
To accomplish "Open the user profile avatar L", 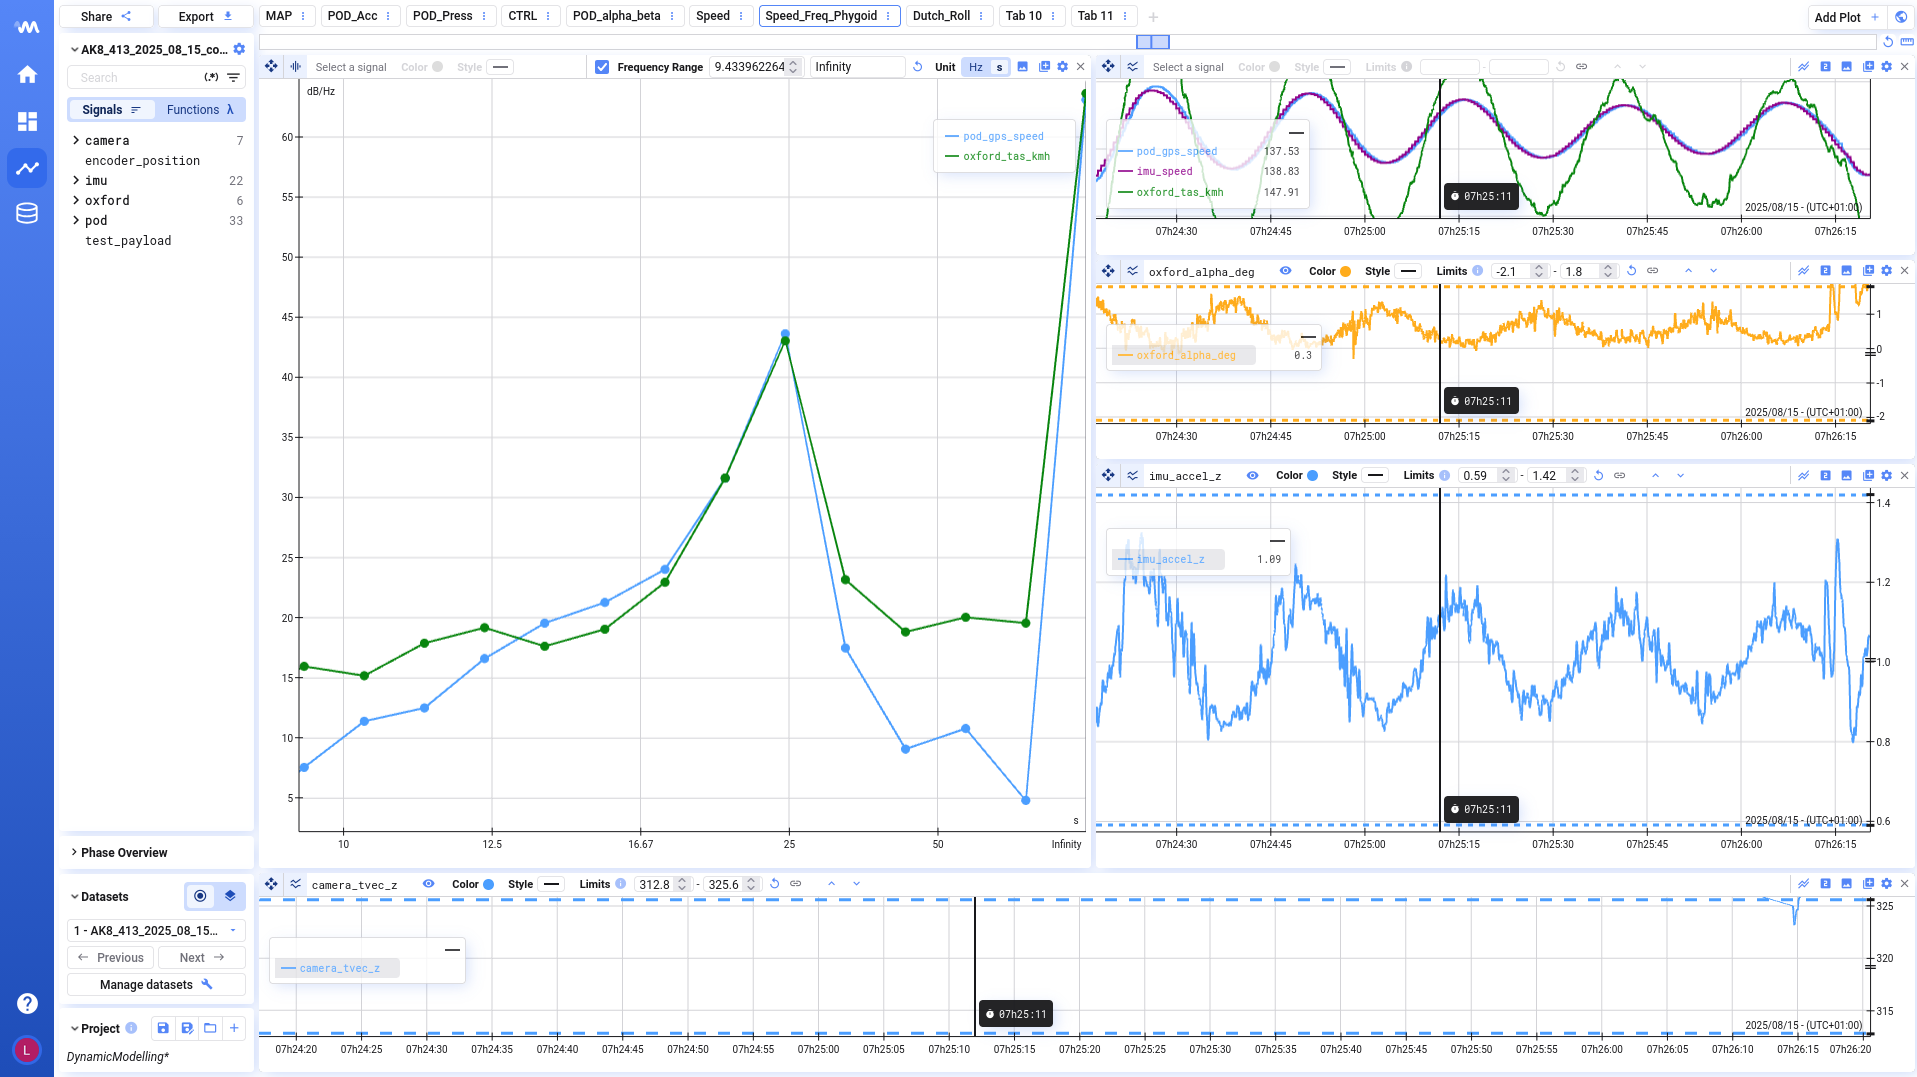I will coord(27,1049).
